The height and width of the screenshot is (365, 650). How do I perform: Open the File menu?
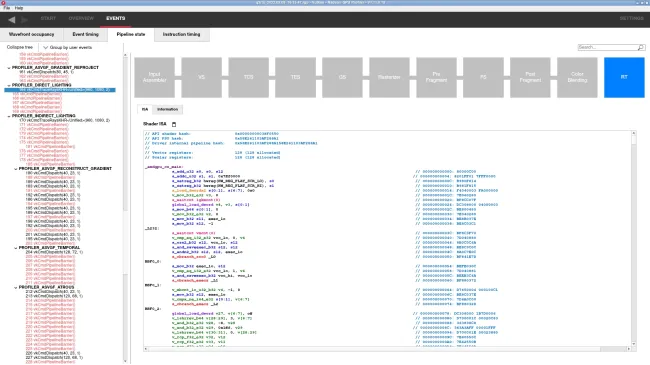(x=7, y=8)
